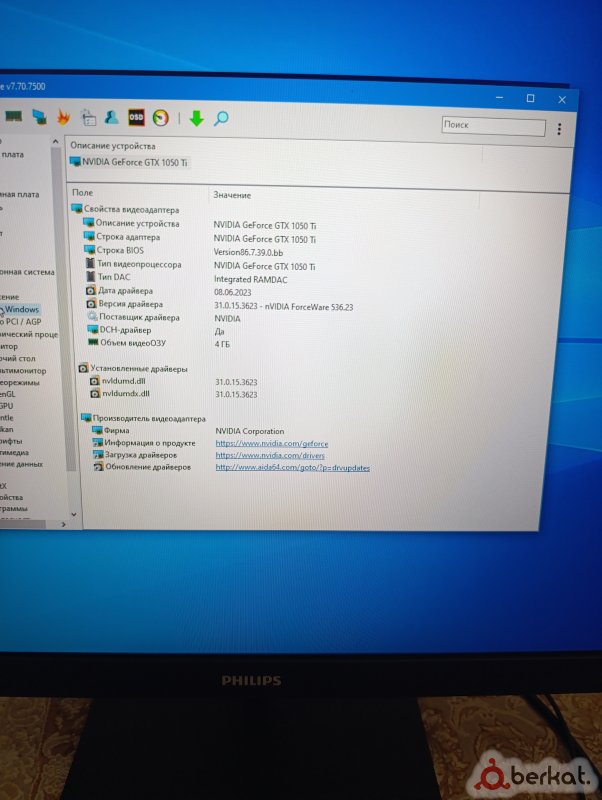Open the cache and memory benchmark RAM-stick icon

click(x=14, y=117)
